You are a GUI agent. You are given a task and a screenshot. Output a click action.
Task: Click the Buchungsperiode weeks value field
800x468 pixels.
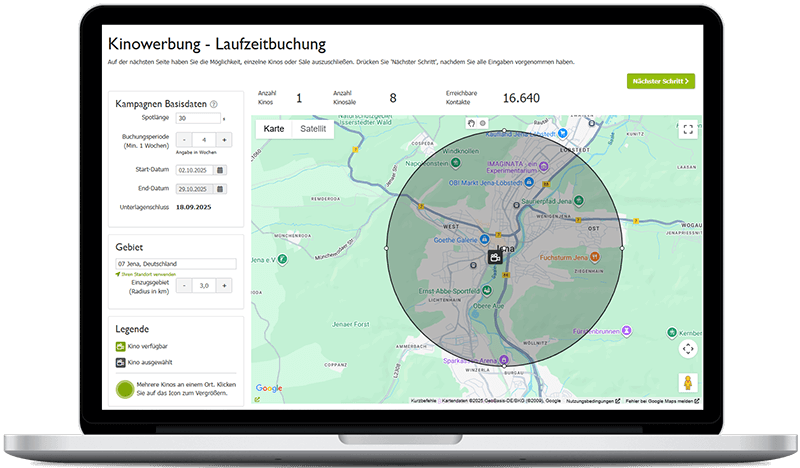coord(204,140)
